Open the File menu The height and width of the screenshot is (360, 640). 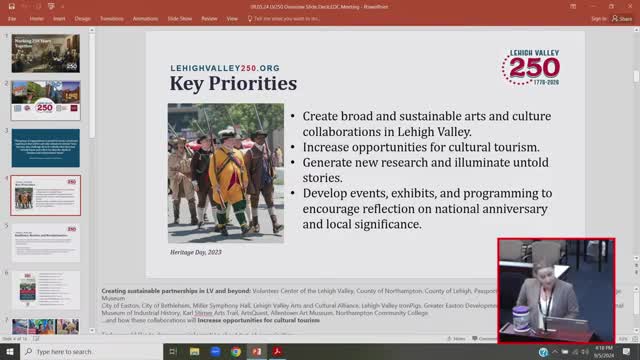tap(12, 19)
